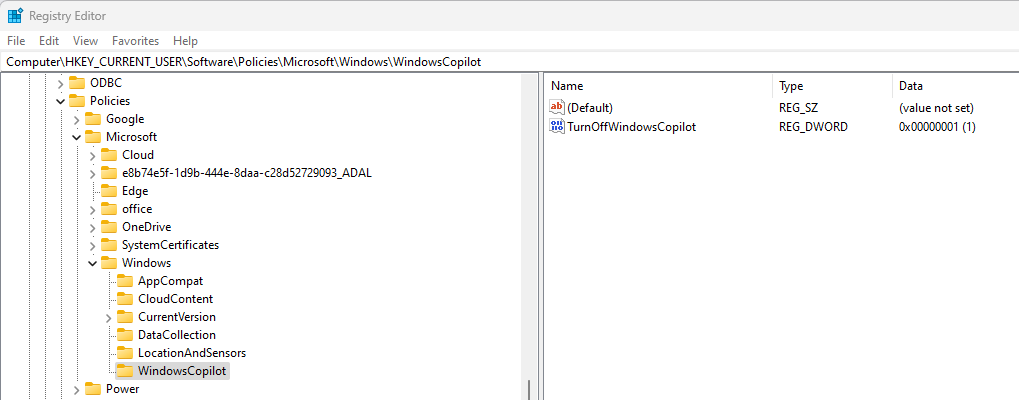Open the Edit menu

pos(49,41)
